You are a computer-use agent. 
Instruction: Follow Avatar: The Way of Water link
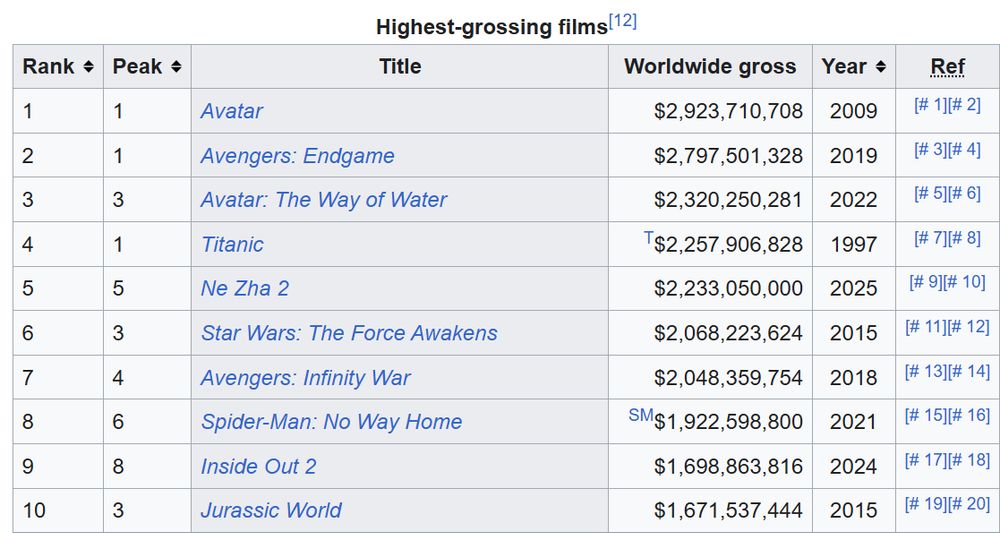324,200
